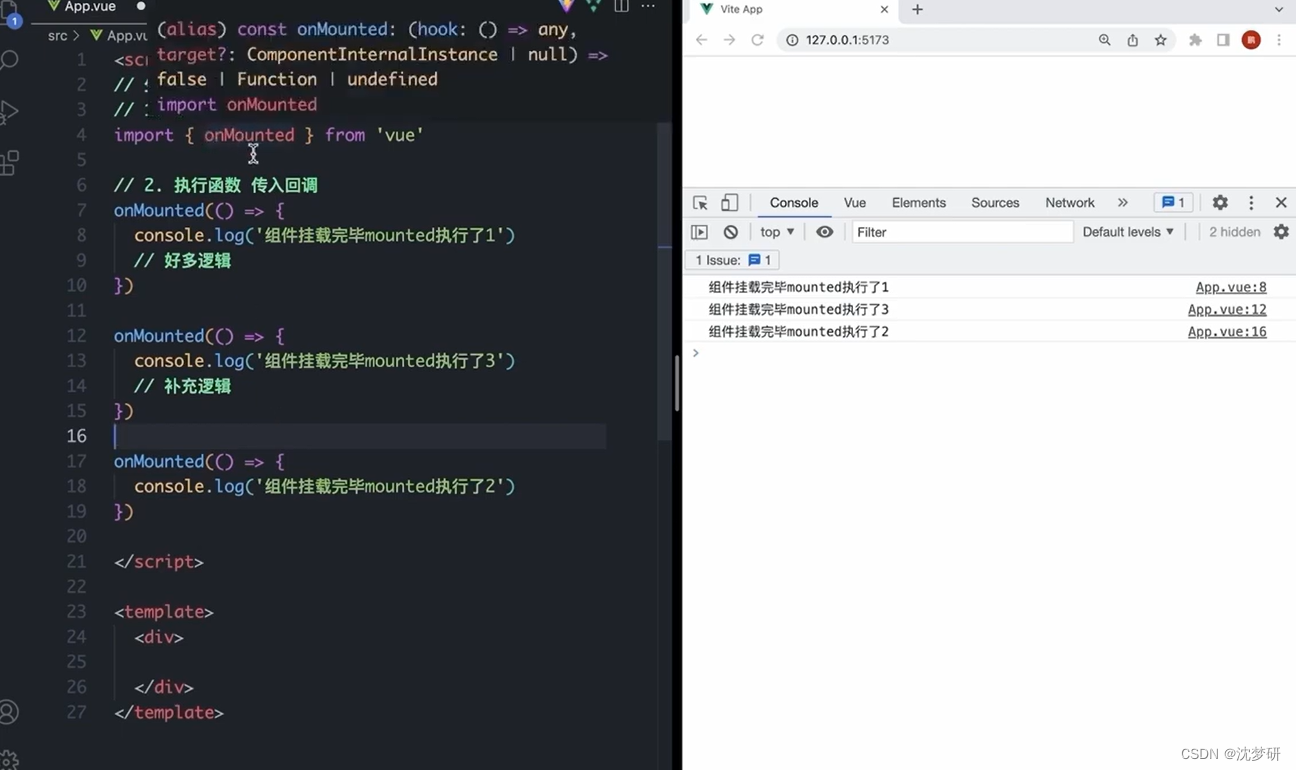The image size is (1296, 770).
Task: Go back in the browser
Action: pos(701,40)
